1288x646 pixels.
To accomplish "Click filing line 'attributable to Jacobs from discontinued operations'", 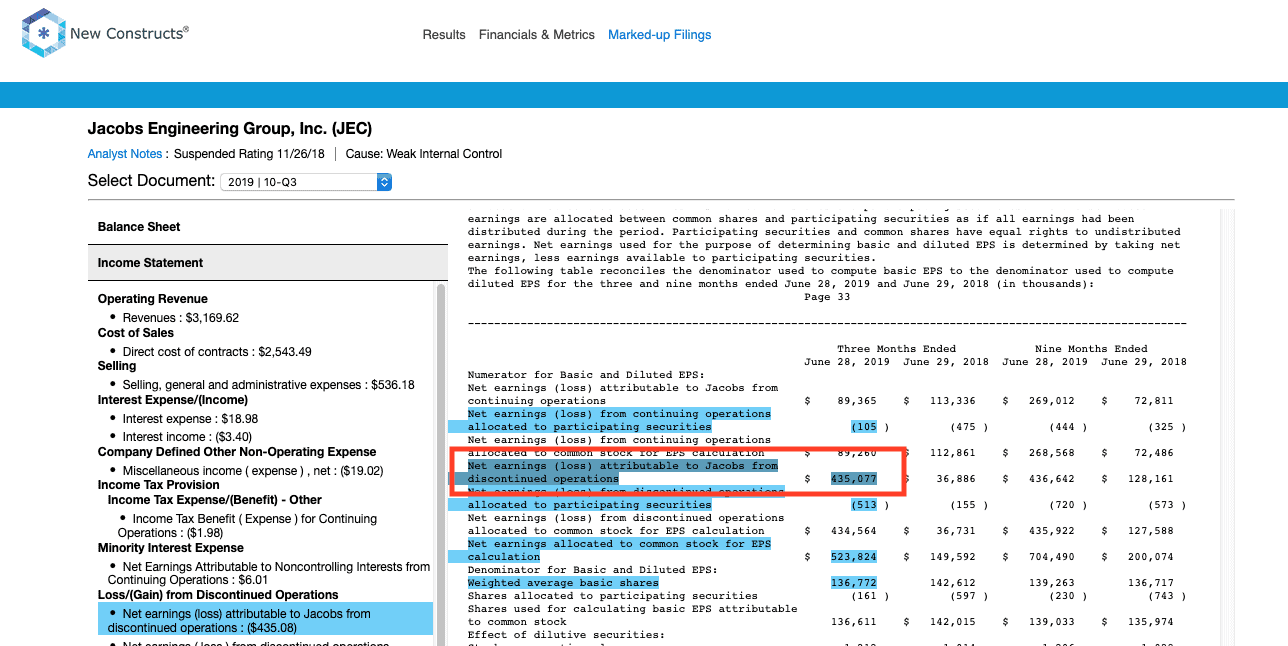I will 622,472.
